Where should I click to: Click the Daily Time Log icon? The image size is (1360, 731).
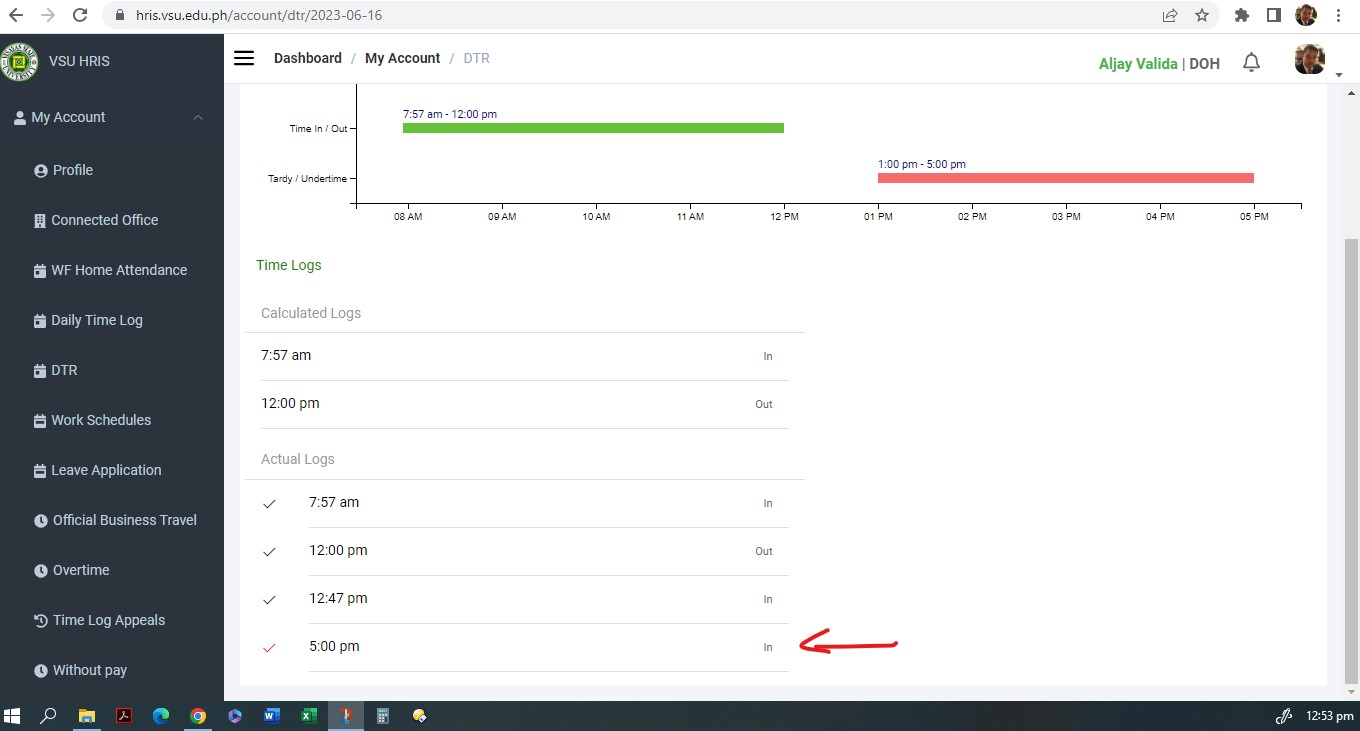40,321
